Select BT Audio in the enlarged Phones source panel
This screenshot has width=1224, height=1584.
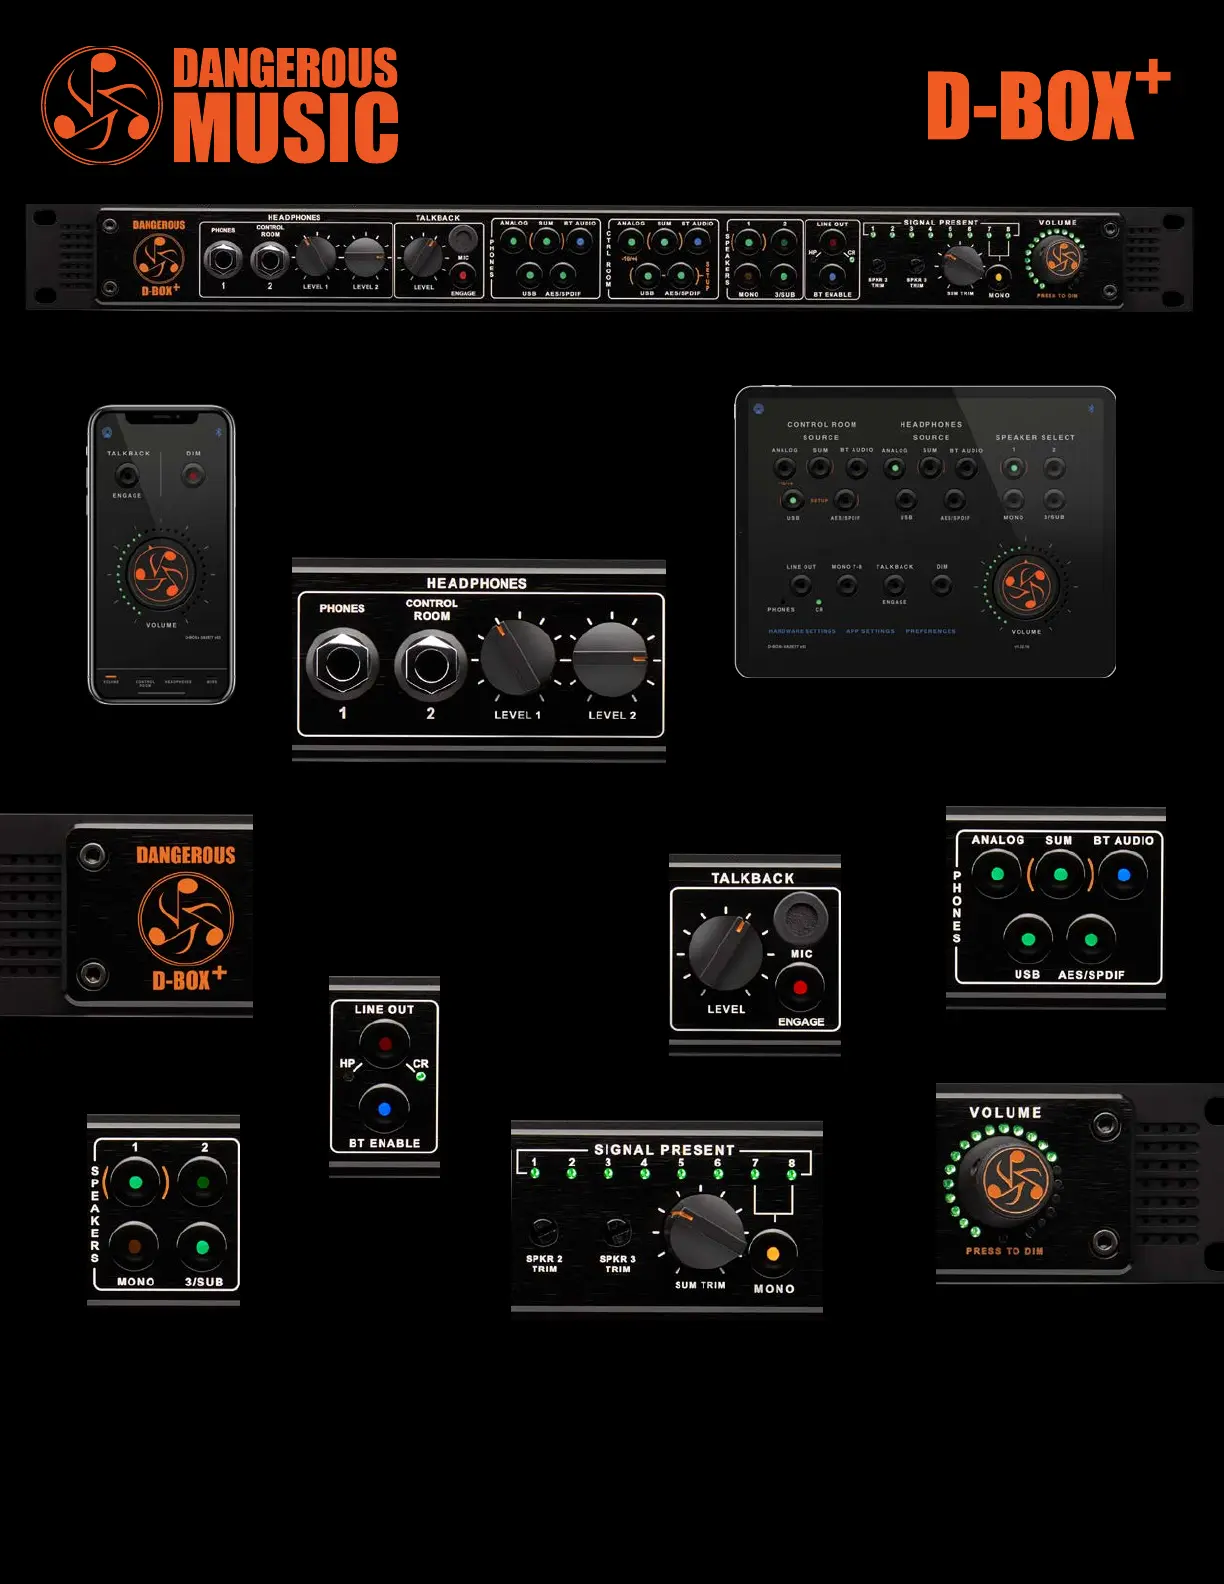tap(1123, 875)
